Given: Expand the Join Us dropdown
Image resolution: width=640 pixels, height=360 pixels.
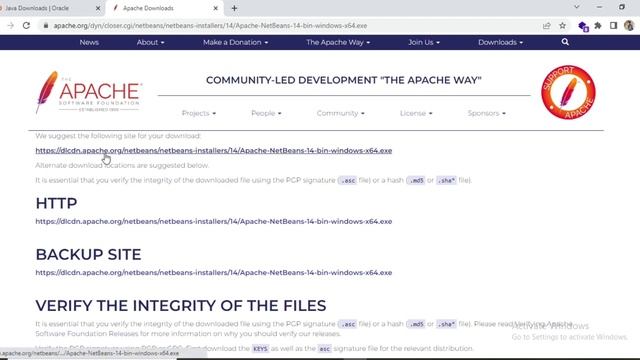Looking at the screenshot, I should [x=424, y=42].
